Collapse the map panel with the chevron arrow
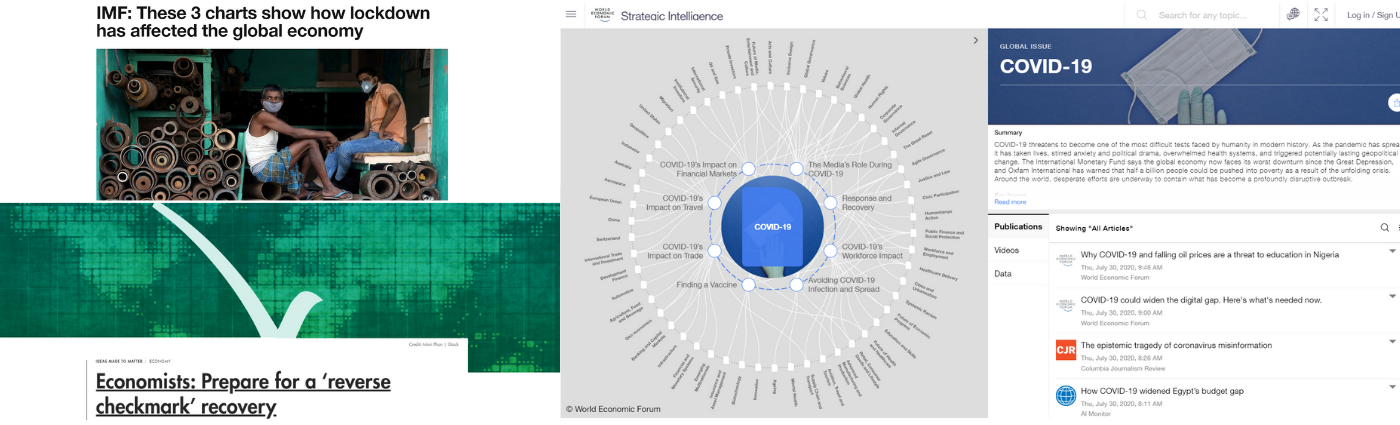Viewport: 1400px width, 425px height. [x=976, y=41]
